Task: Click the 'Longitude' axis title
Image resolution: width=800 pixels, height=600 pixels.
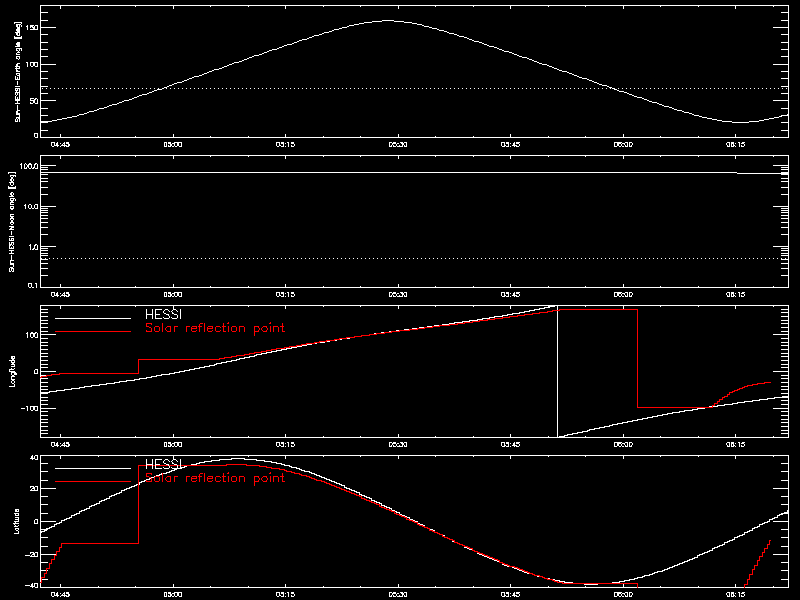Action: click(13, 371)
